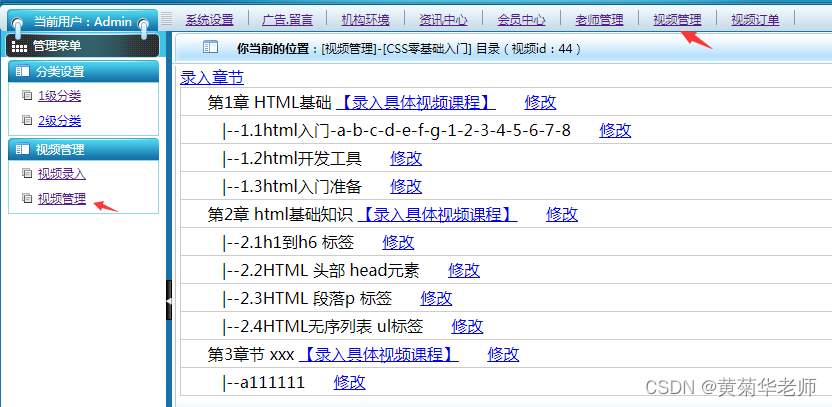Open the 会员中心 top menu
Viewport: 832px width, 407px height.
pos(521,19)
